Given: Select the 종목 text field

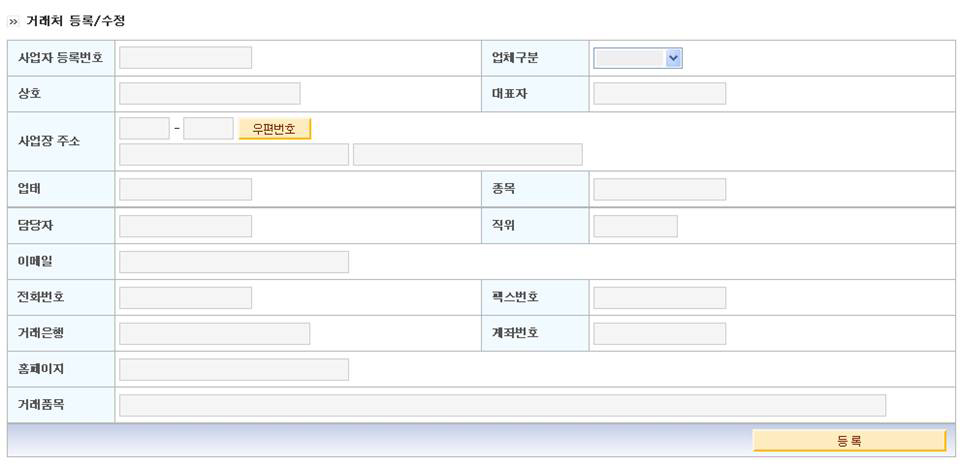Looking at the screenshot, I should click(659, 190).
